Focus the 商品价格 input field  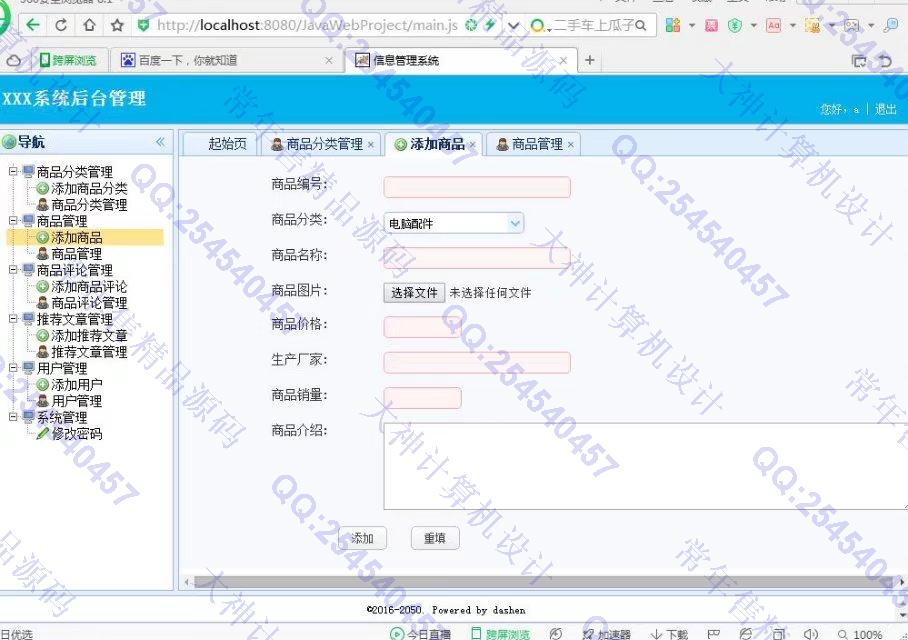pos(422,327)
